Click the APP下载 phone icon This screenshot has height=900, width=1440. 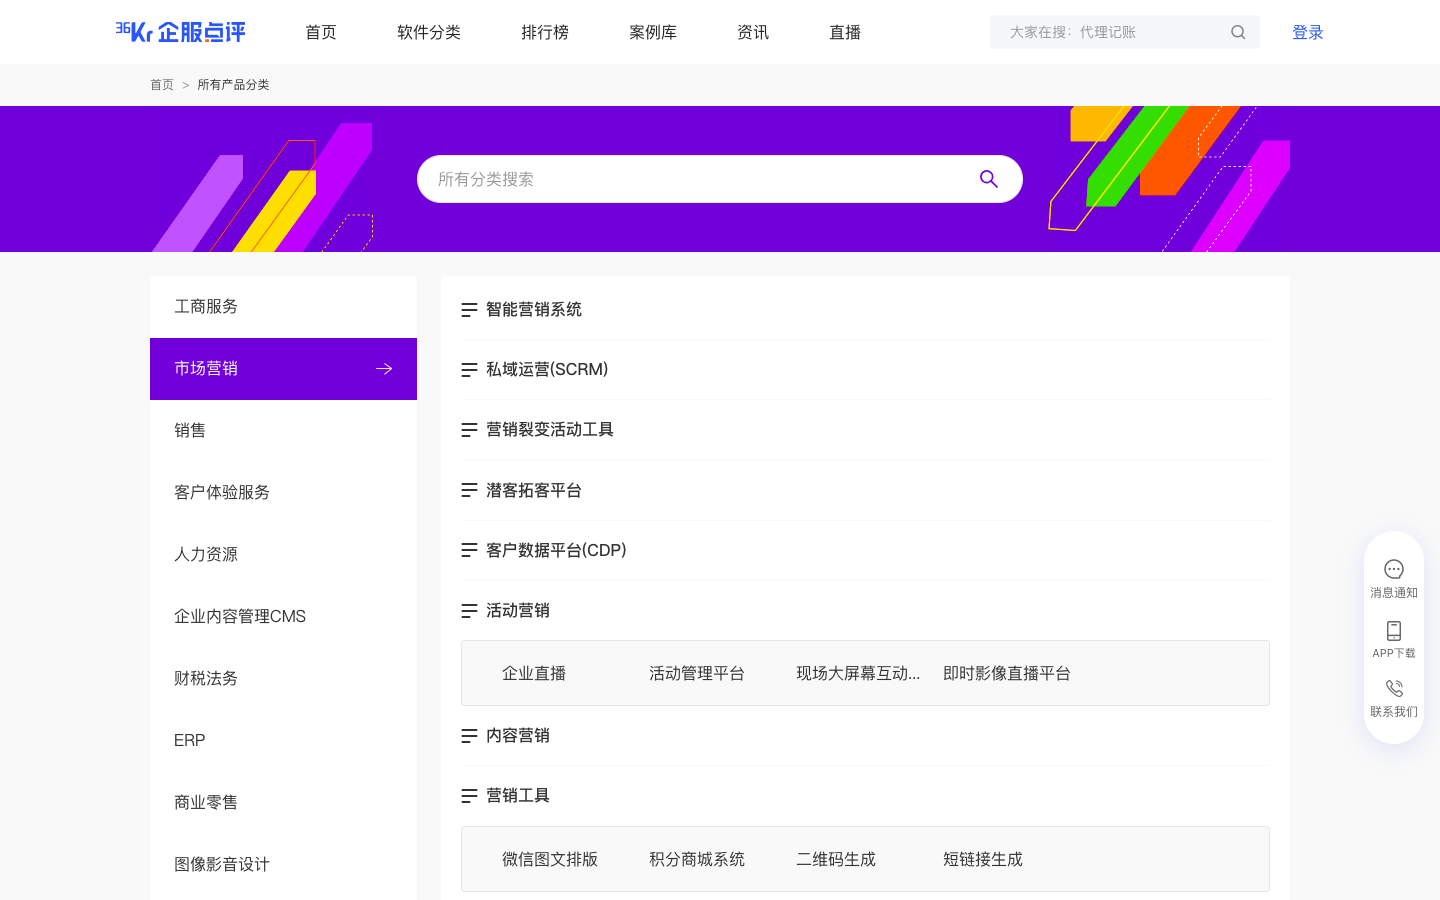click(1394, 631)
